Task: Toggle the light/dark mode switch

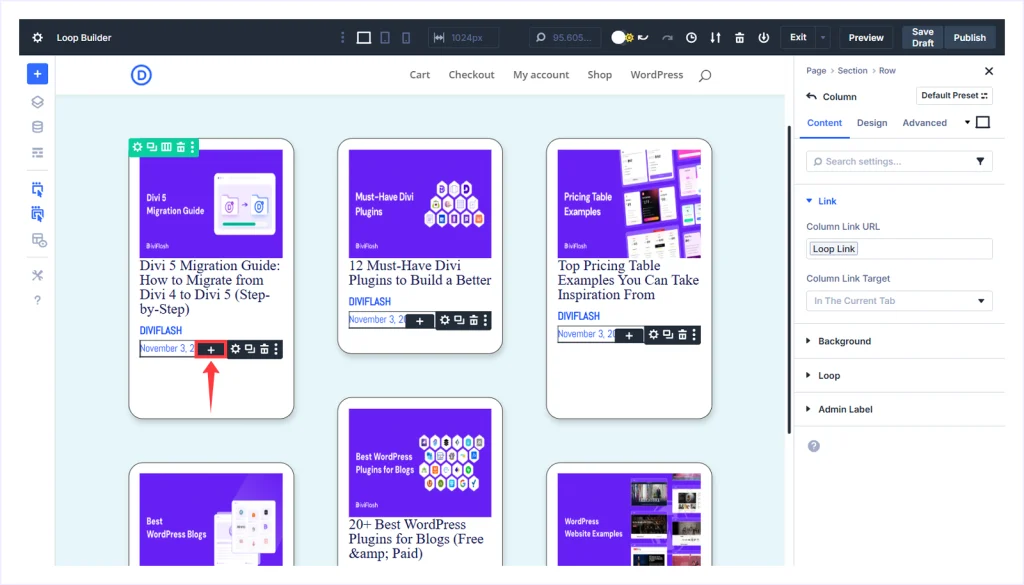Action: [621, 38]
